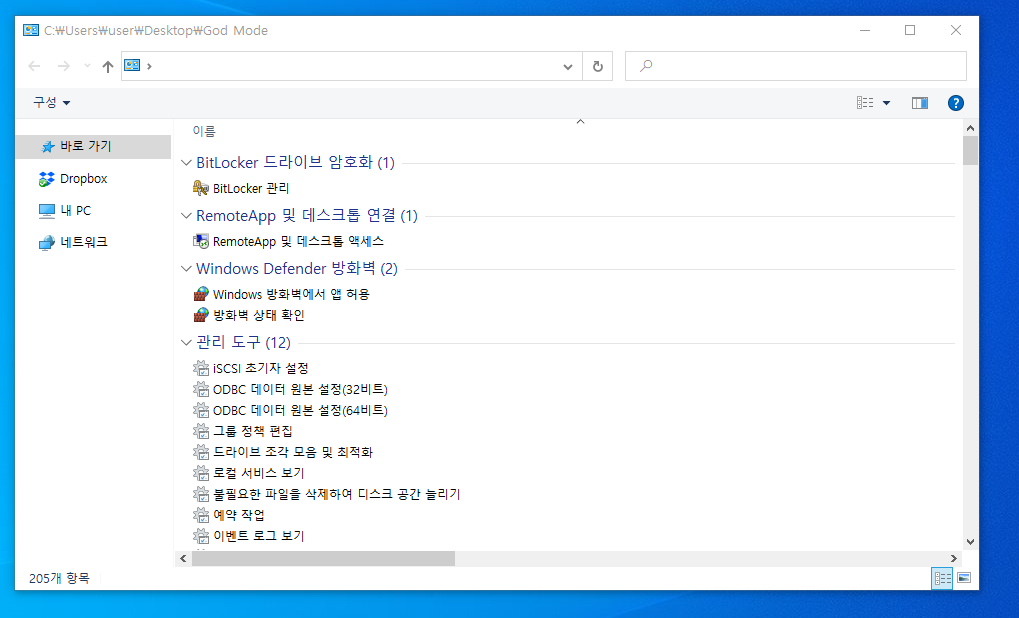Click the 이름 column header
The image size is (1019, 618).
tap(204, 131)
